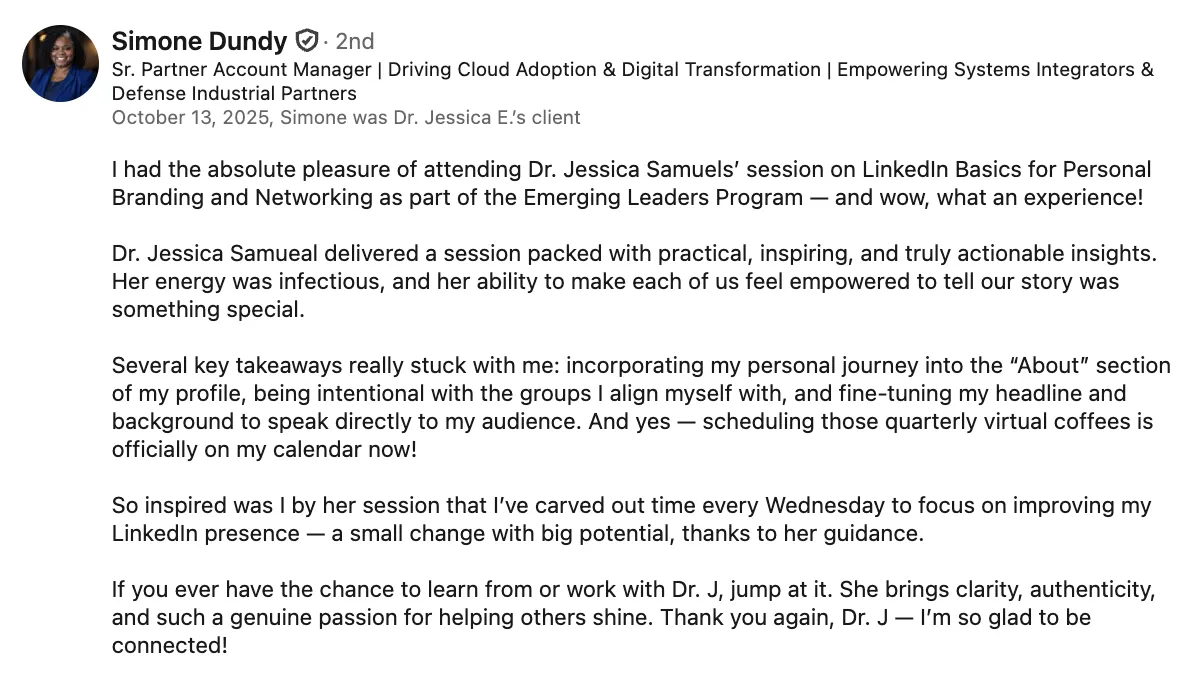Open Simone Dundy's profile photo
This screenshot has width=1192, height=678.
coord(60,63)
